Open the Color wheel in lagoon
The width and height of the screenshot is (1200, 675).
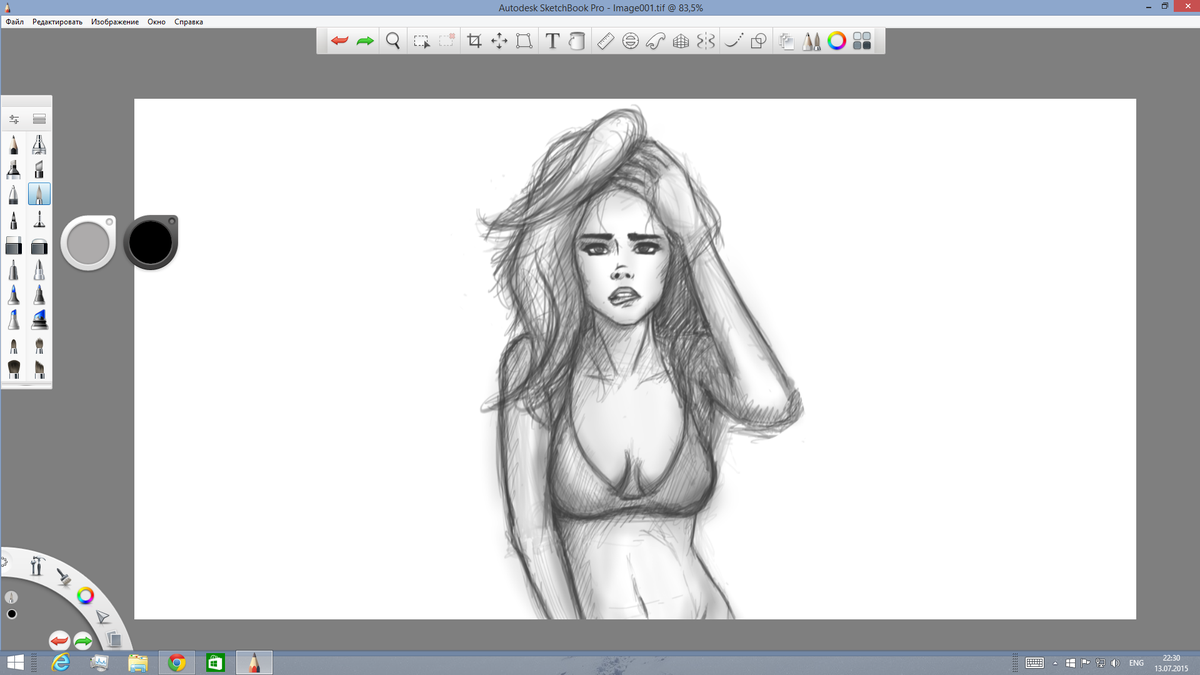86,596
